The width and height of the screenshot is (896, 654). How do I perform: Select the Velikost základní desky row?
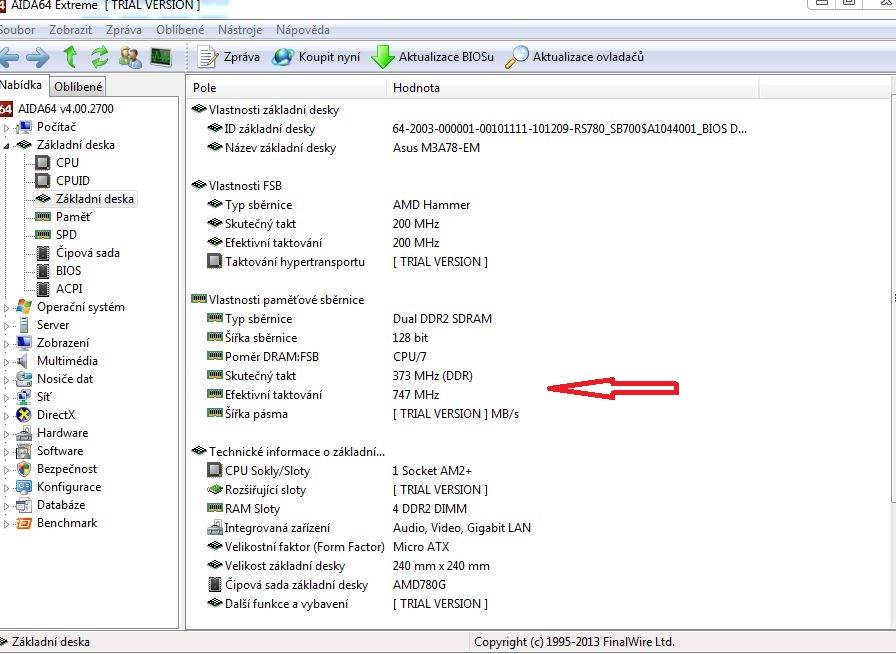tap(348, 566)
